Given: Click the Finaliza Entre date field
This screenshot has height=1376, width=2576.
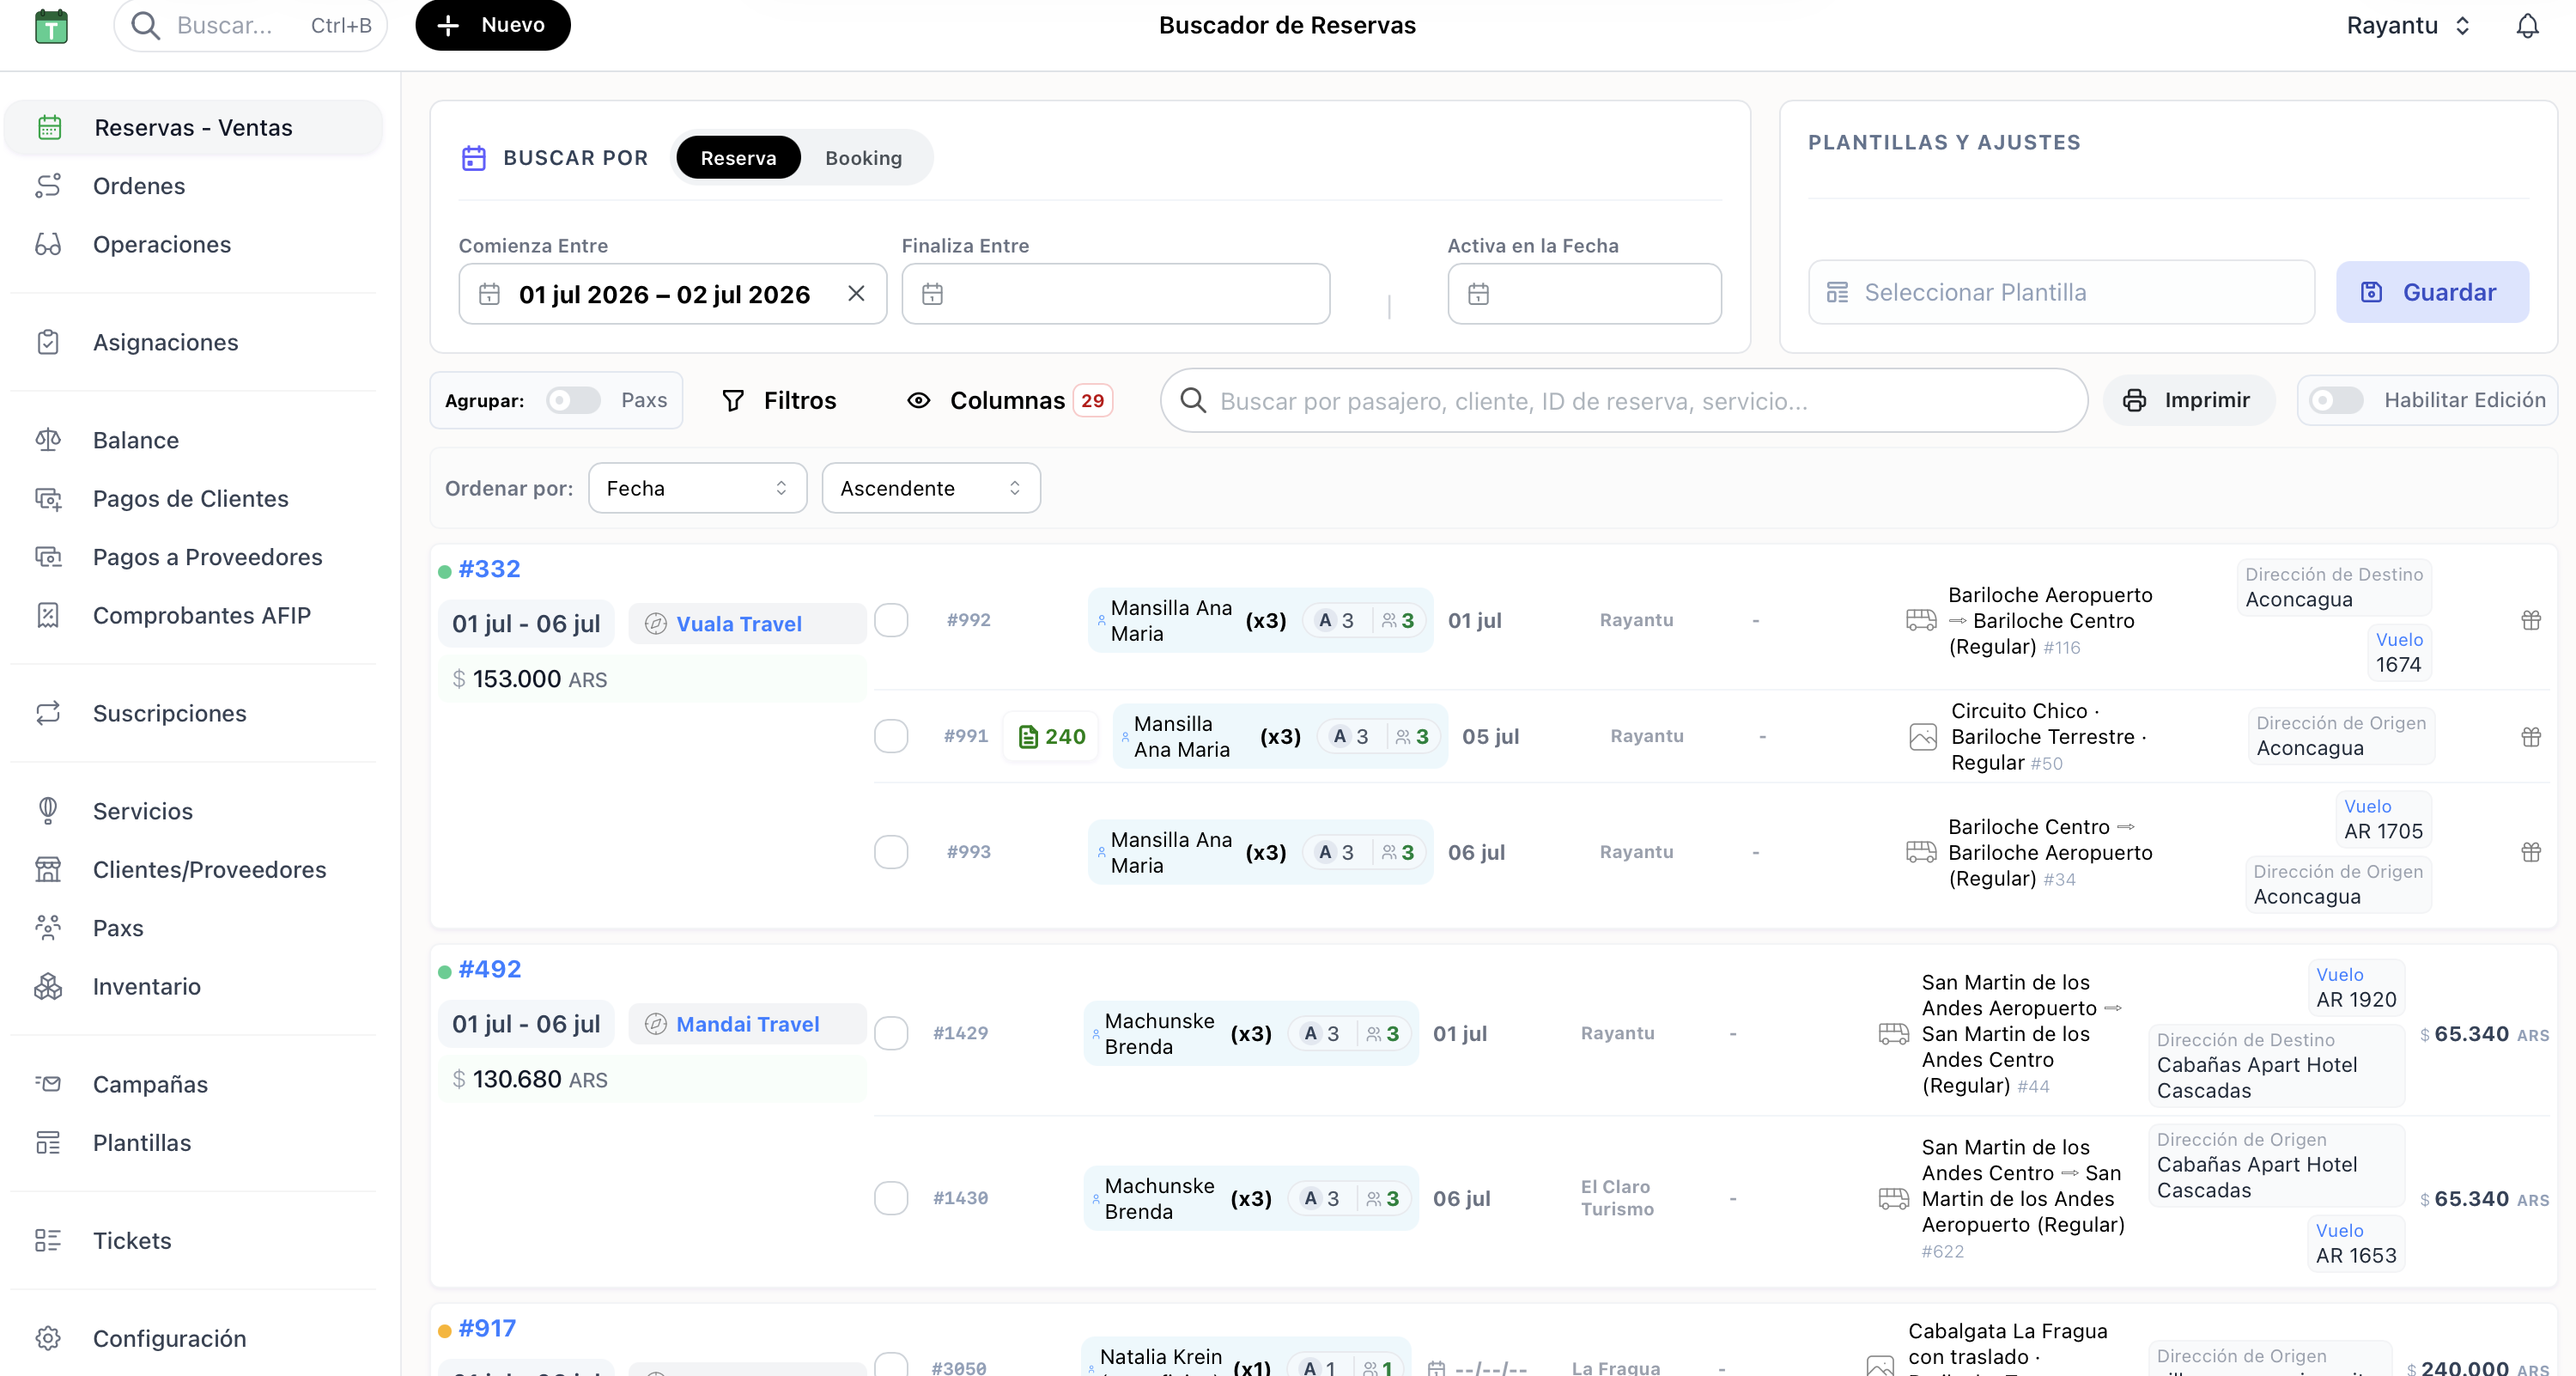Looking at the screenshot, I should [1116, 294].
